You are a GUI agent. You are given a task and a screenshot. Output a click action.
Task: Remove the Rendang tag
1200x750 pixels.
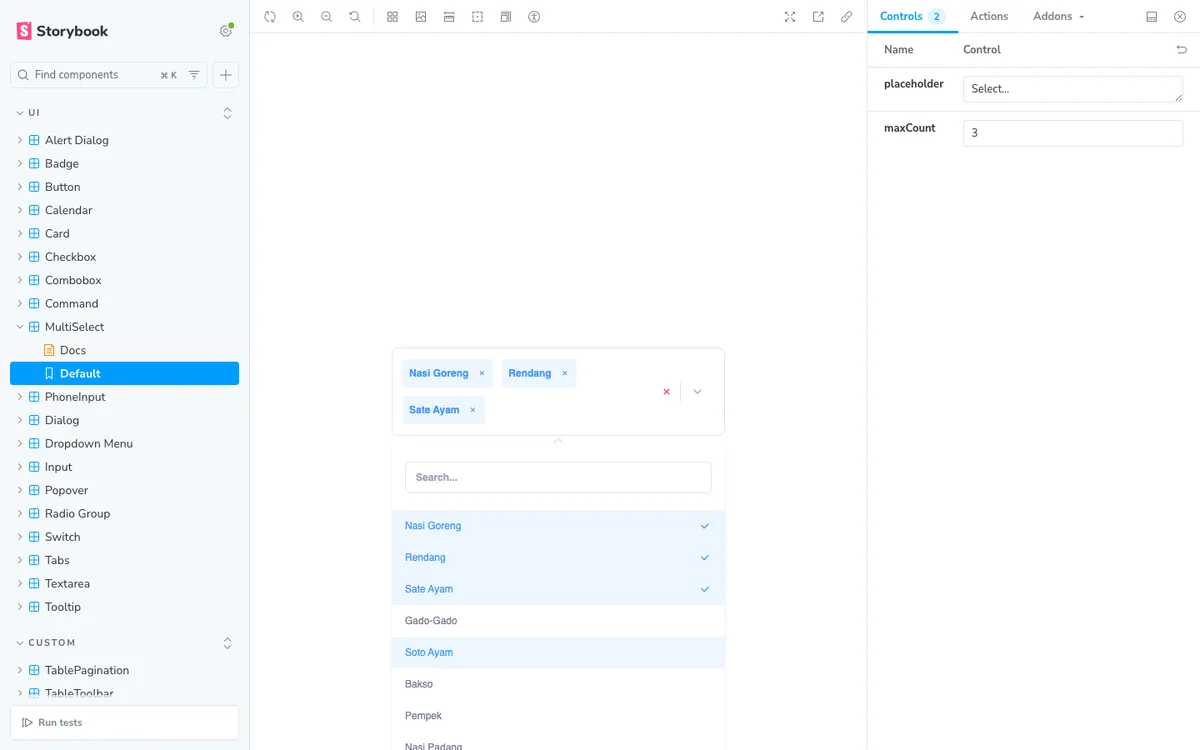[565, 373]
